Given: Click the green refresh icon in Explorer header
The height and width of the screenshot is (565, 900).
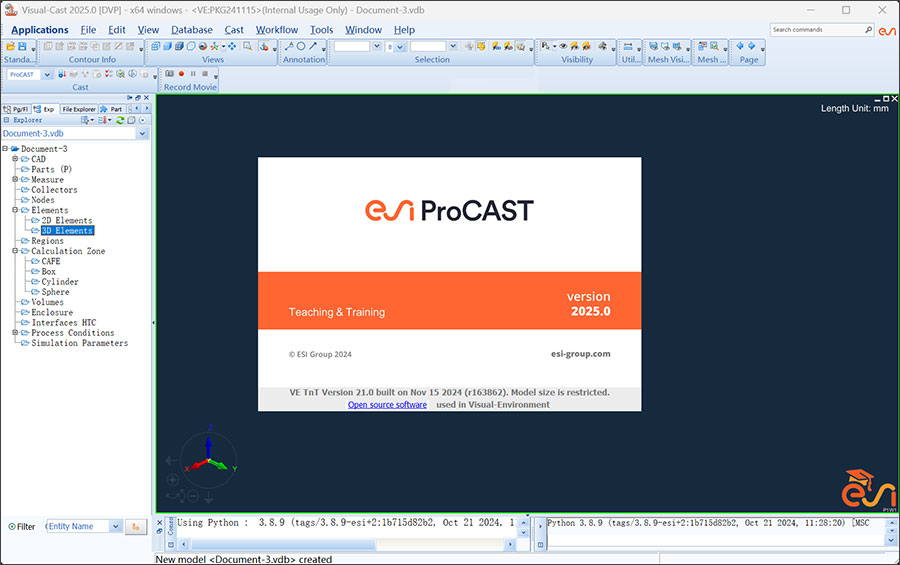Looking at the screenshot, I should click(x=120, y=120).
